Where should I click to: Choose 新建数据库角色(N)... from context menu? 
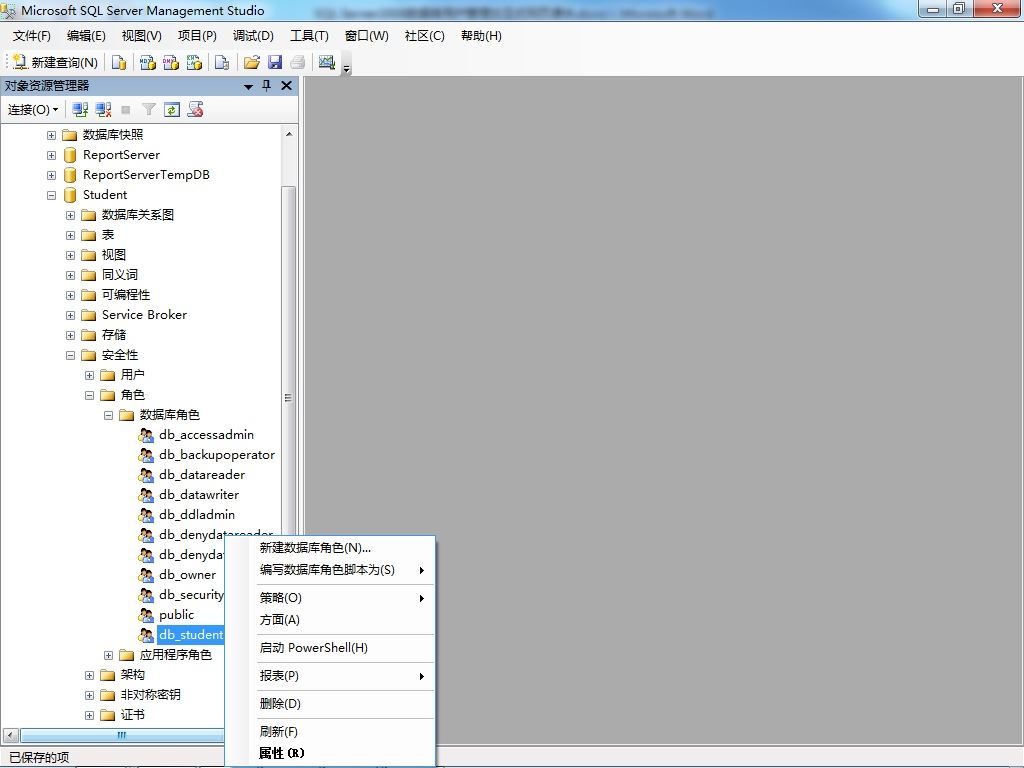tap(330, 548)
